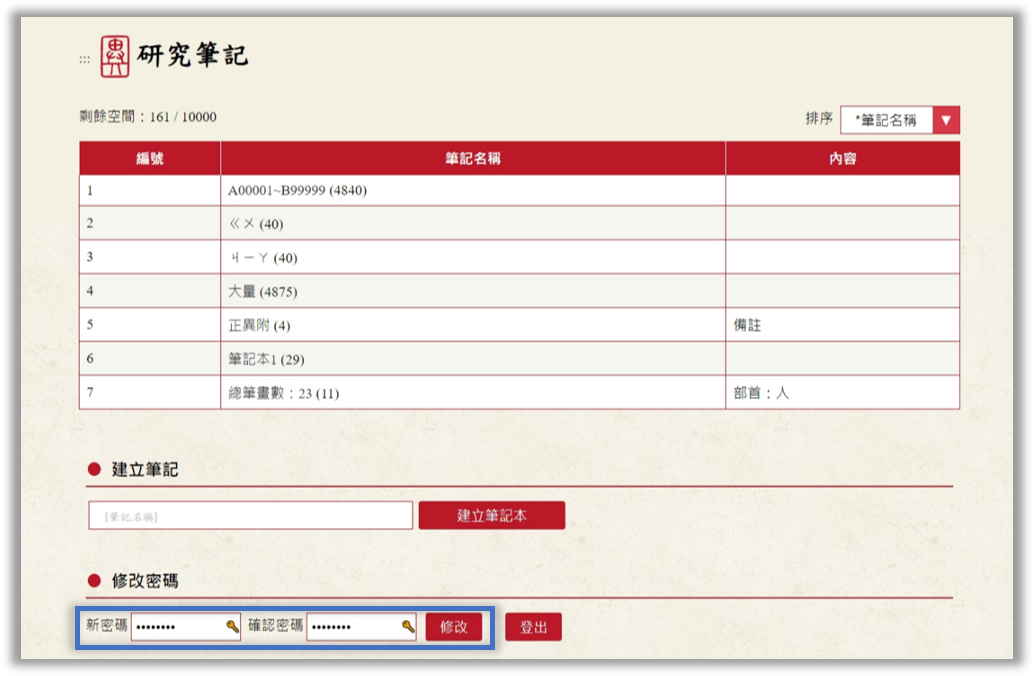Click the ::: accesskey marker beside the title
1034x676 pixels.
coord(86,59)
